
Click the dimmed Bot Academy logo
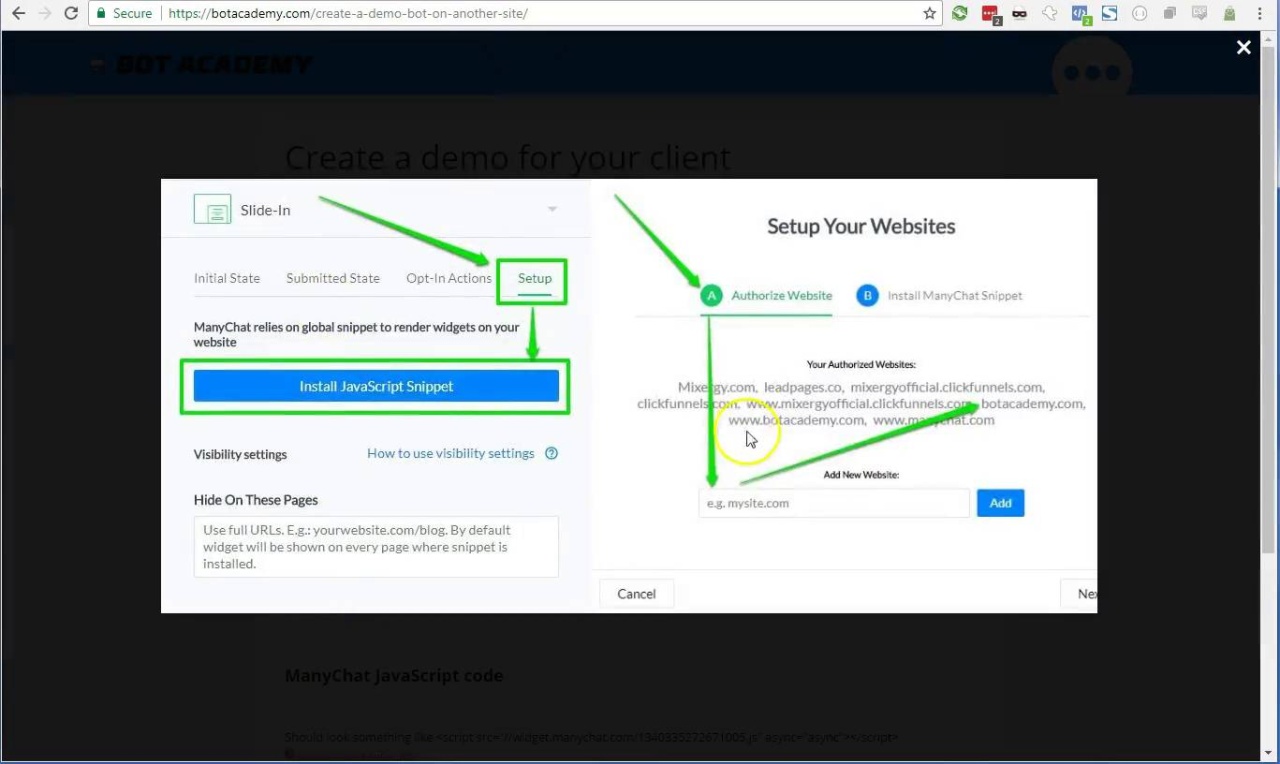click(x=201, y=64)
